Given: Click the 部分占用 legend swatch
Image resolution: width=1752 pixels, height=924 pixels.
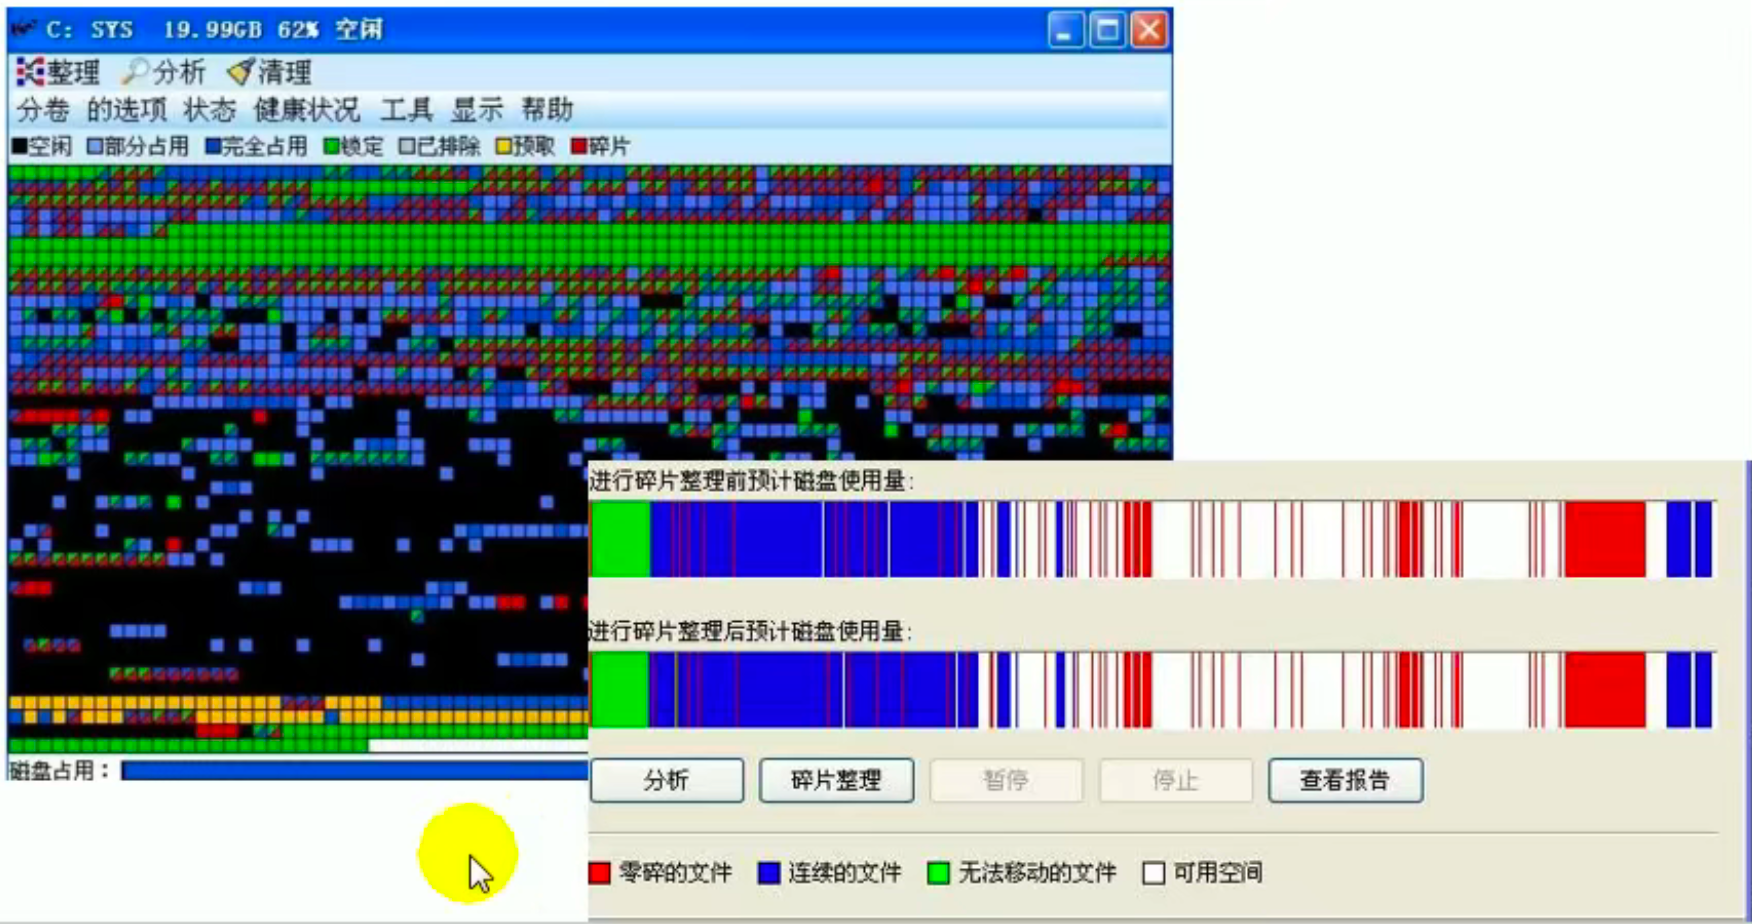Looking at the screenshot, I should point(95,147).
